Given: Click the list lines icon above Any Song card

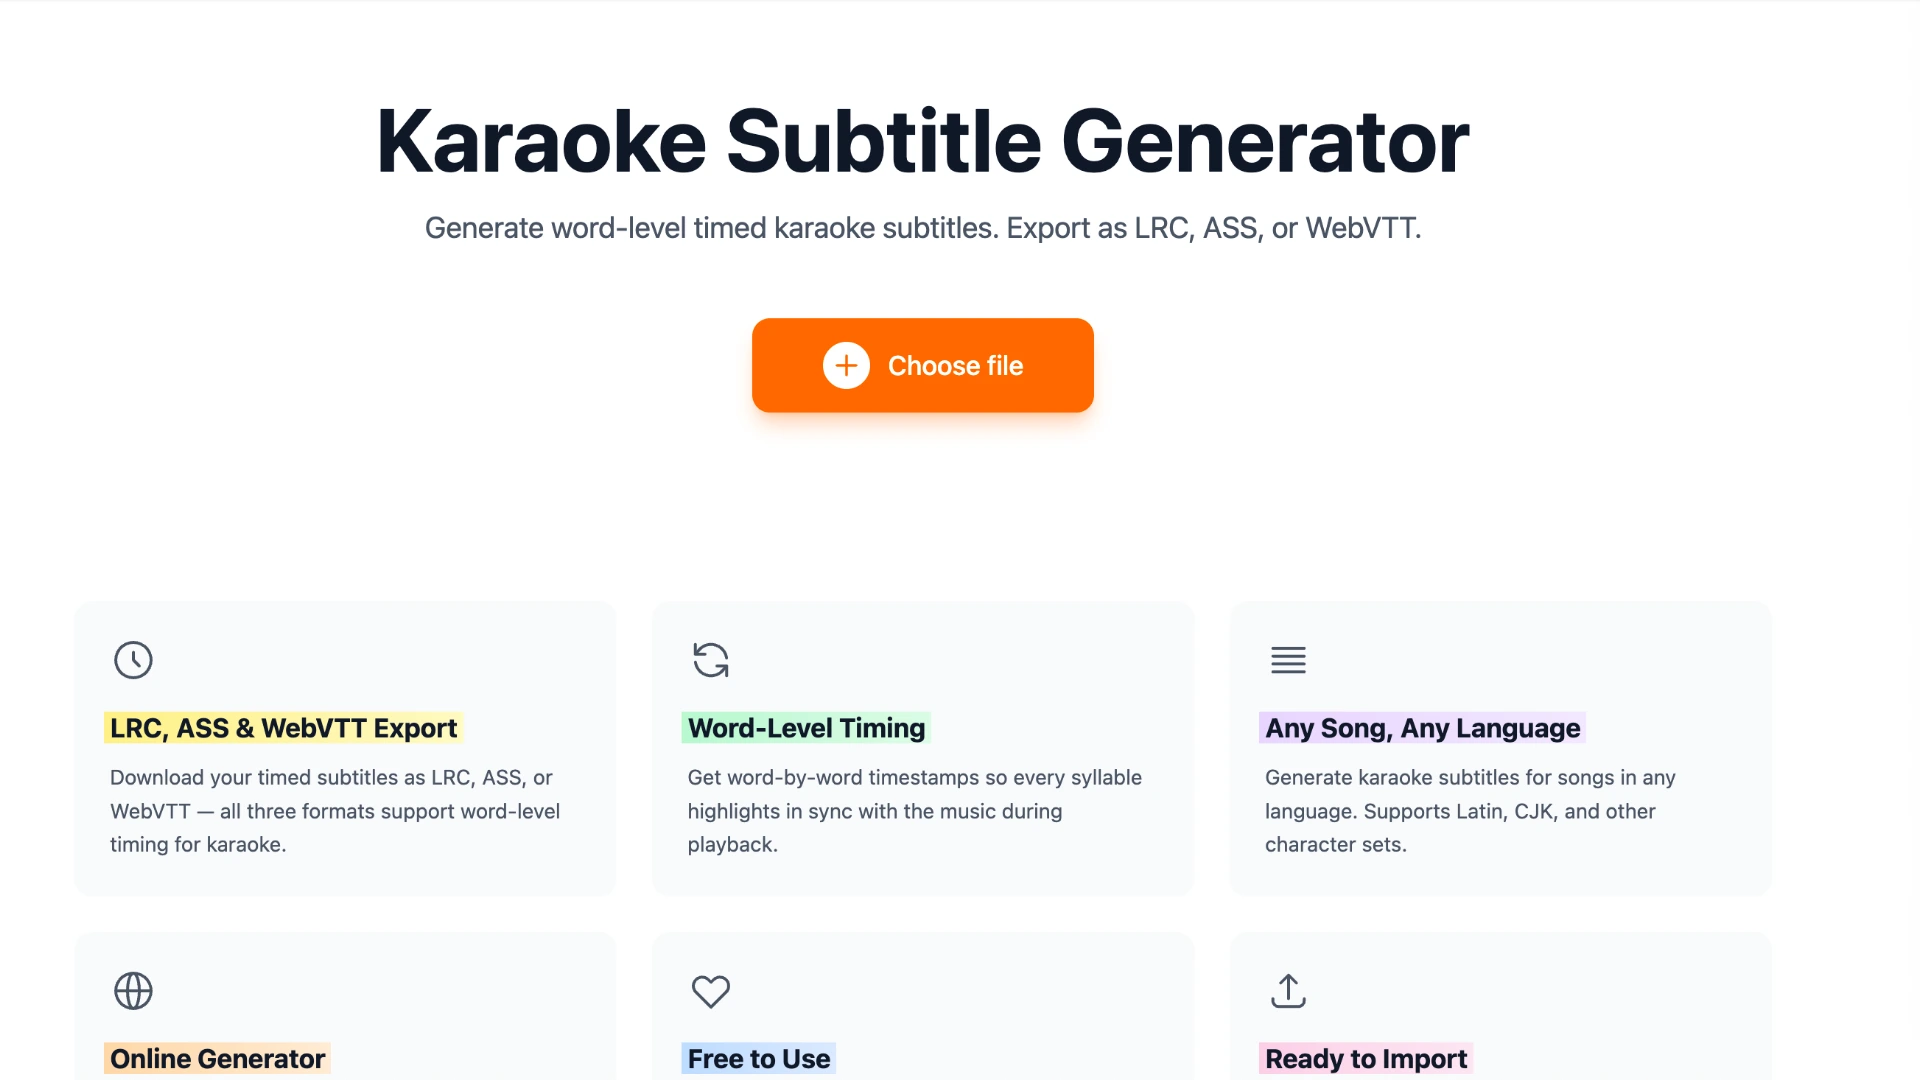Looking at the screenshot, I should click(x=1288, y=660).
